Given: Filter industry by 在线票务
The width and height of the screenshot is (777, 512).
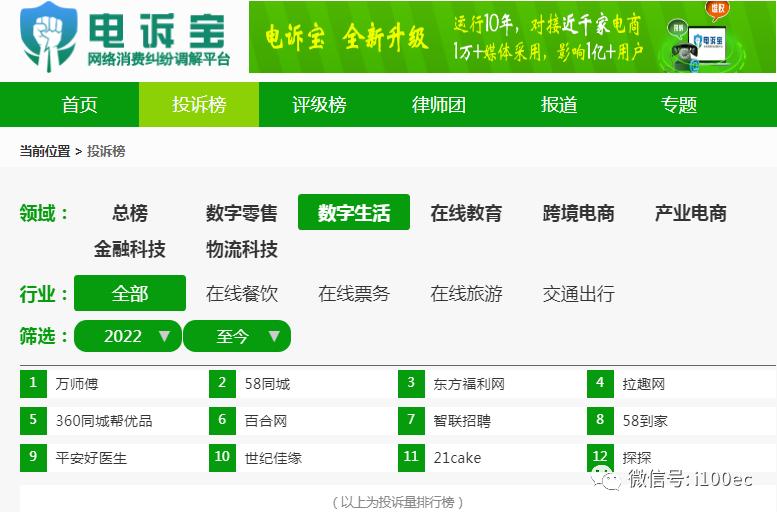Looking at the screenshot, I should click(354, 293).
